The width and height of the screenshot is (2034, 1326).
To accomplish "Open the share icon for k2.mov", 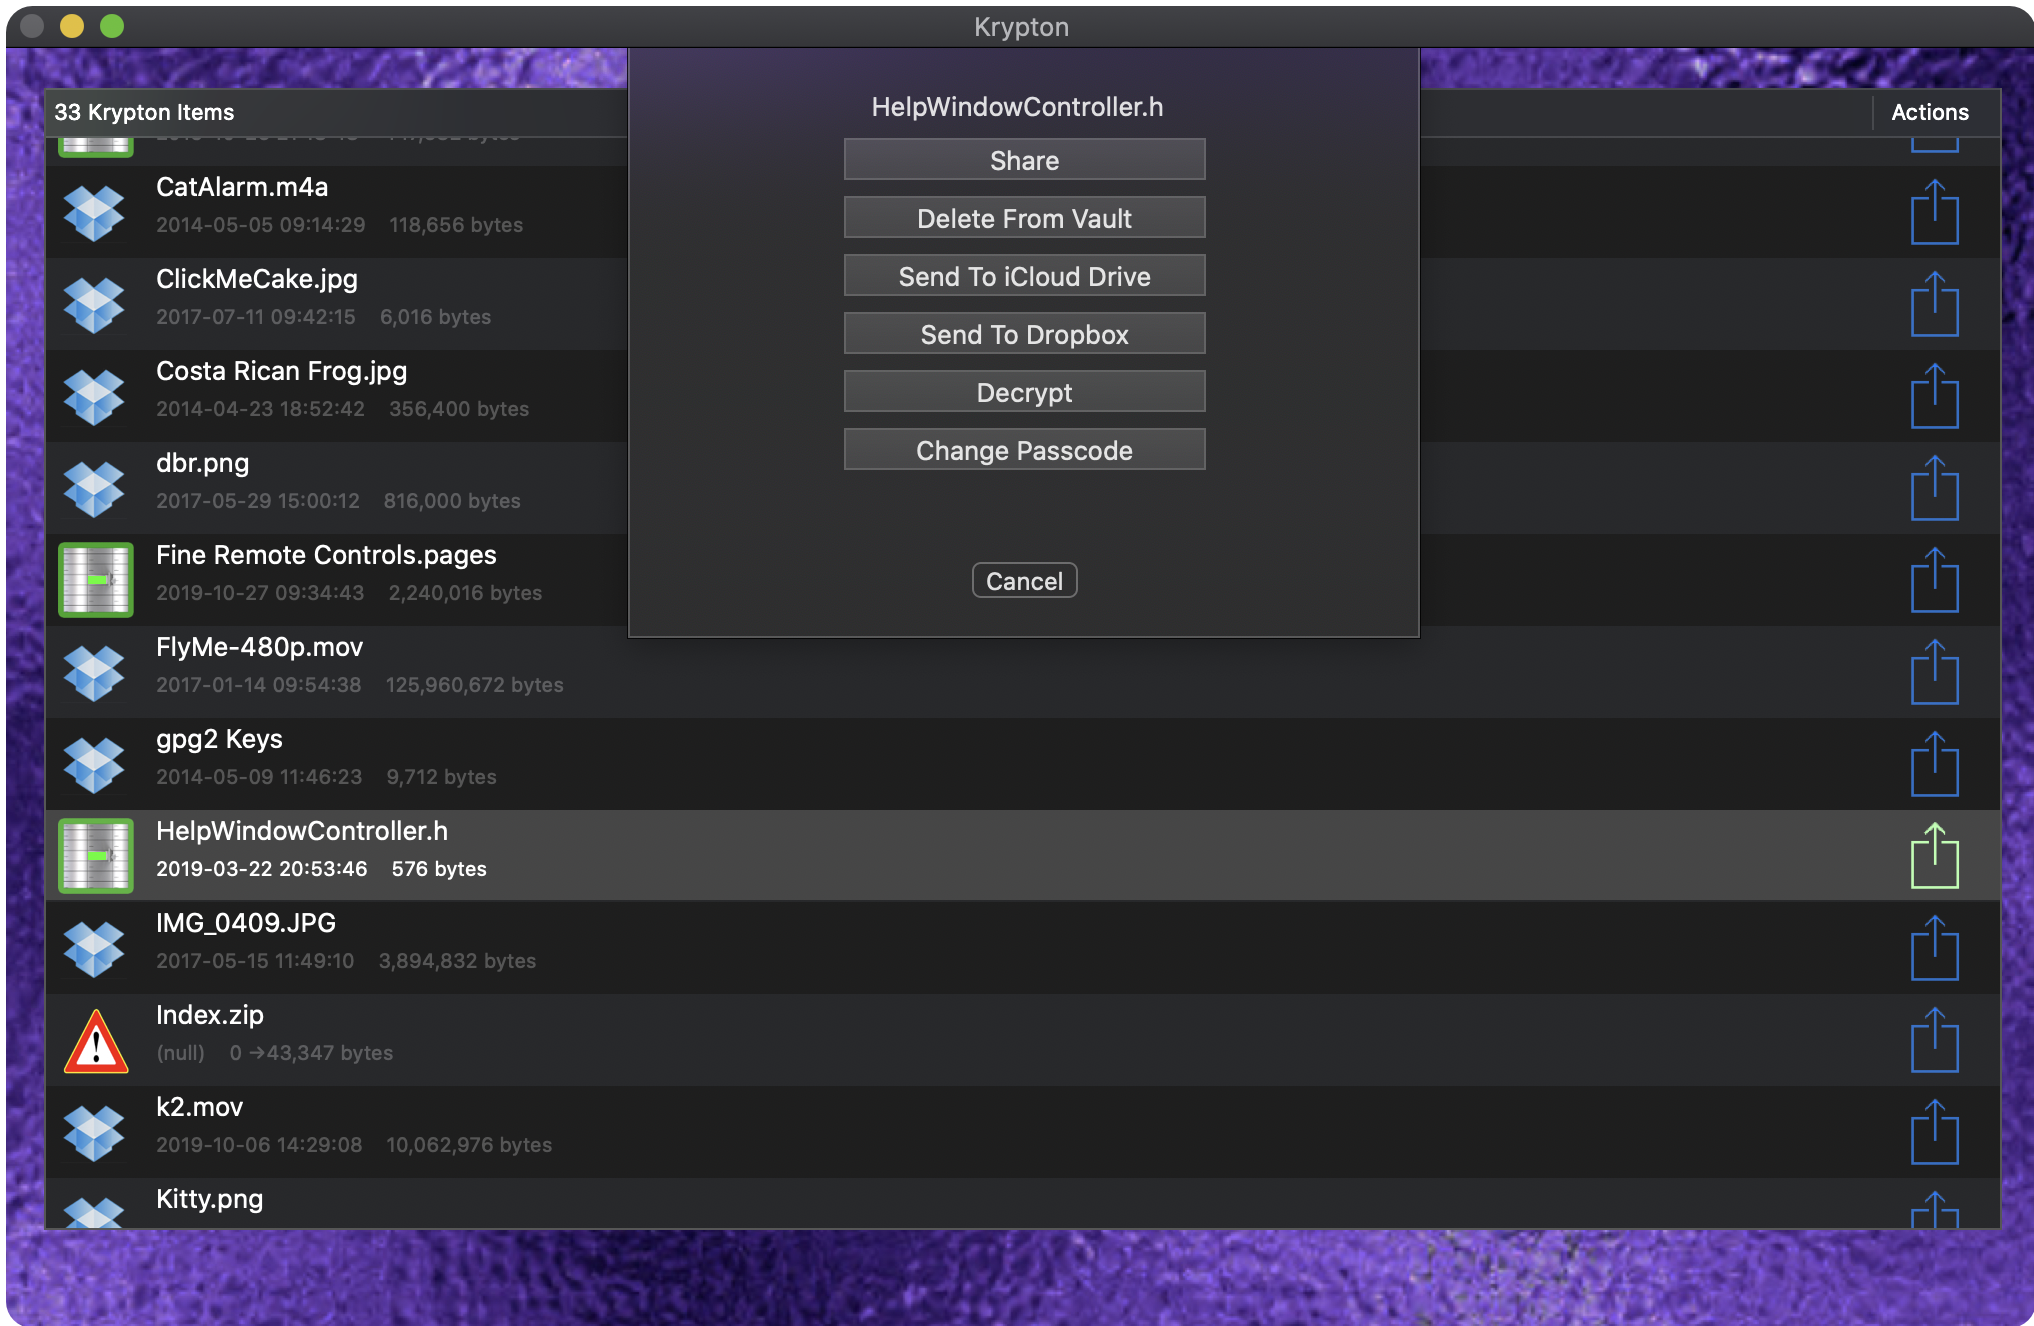I will point(1934,1132).
